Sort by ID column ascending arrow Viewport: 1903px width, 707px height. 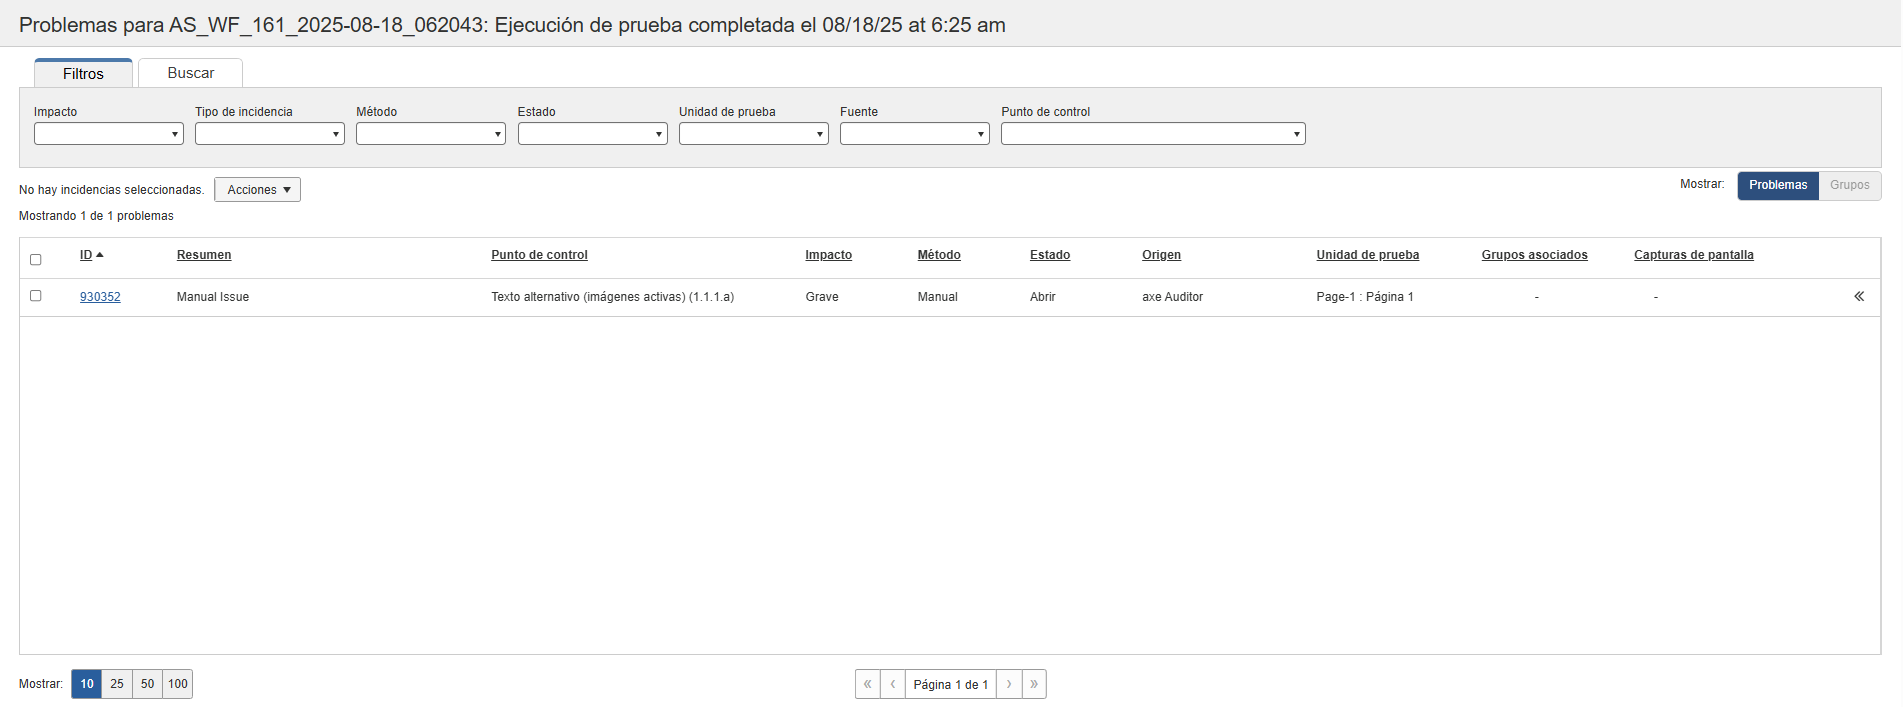tap(99, 255)
